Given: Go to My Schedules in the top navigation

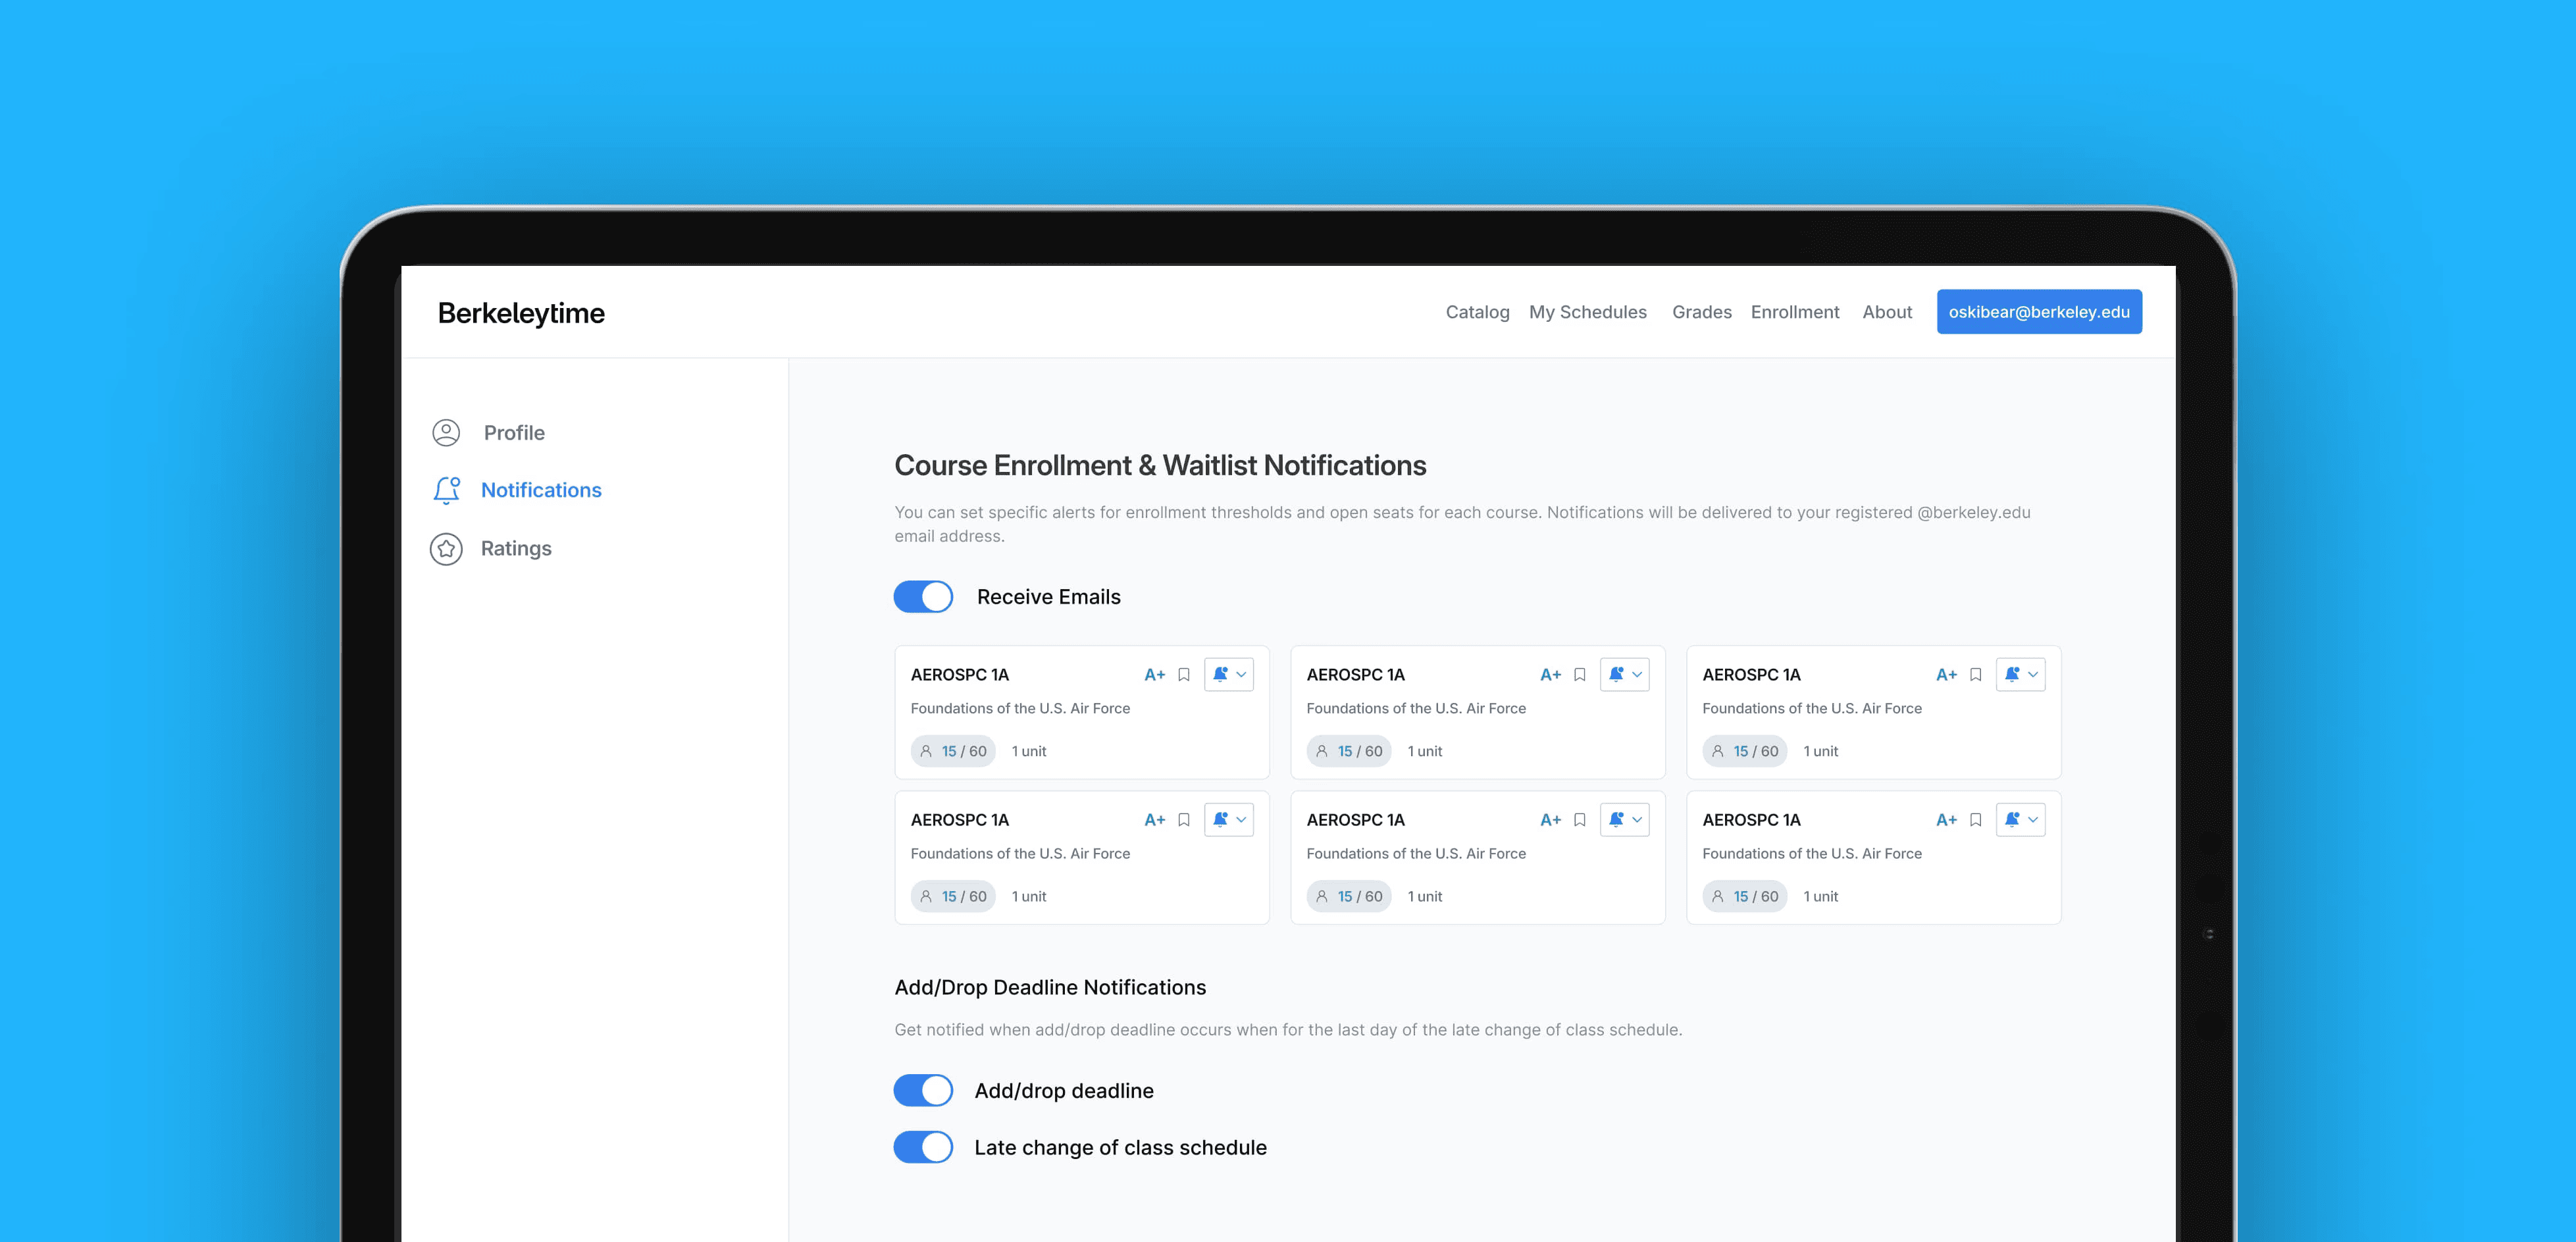Looking at the screenshot, I should coord(1587,312).
